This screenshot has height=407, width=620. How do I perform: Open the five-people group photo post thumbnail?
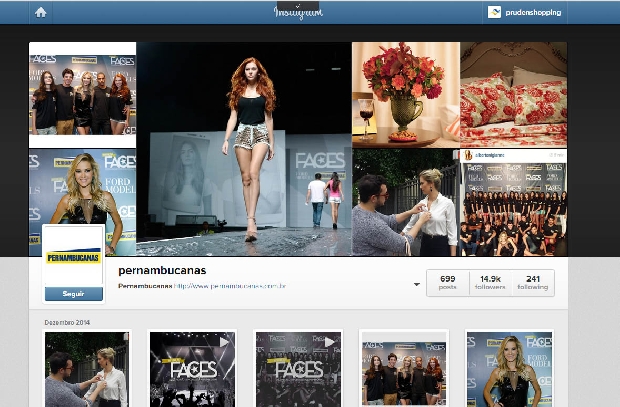pyautogui.click(x=404, y=369)
